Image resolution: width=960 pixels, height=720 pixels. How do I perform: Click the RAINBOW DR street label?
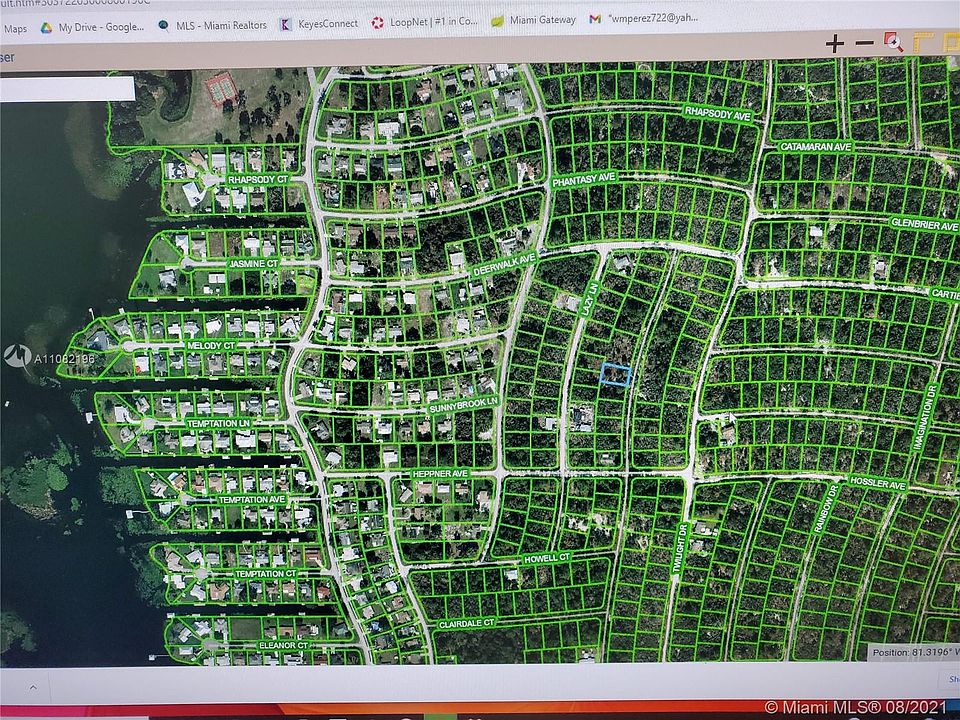[x=826, y=509]
